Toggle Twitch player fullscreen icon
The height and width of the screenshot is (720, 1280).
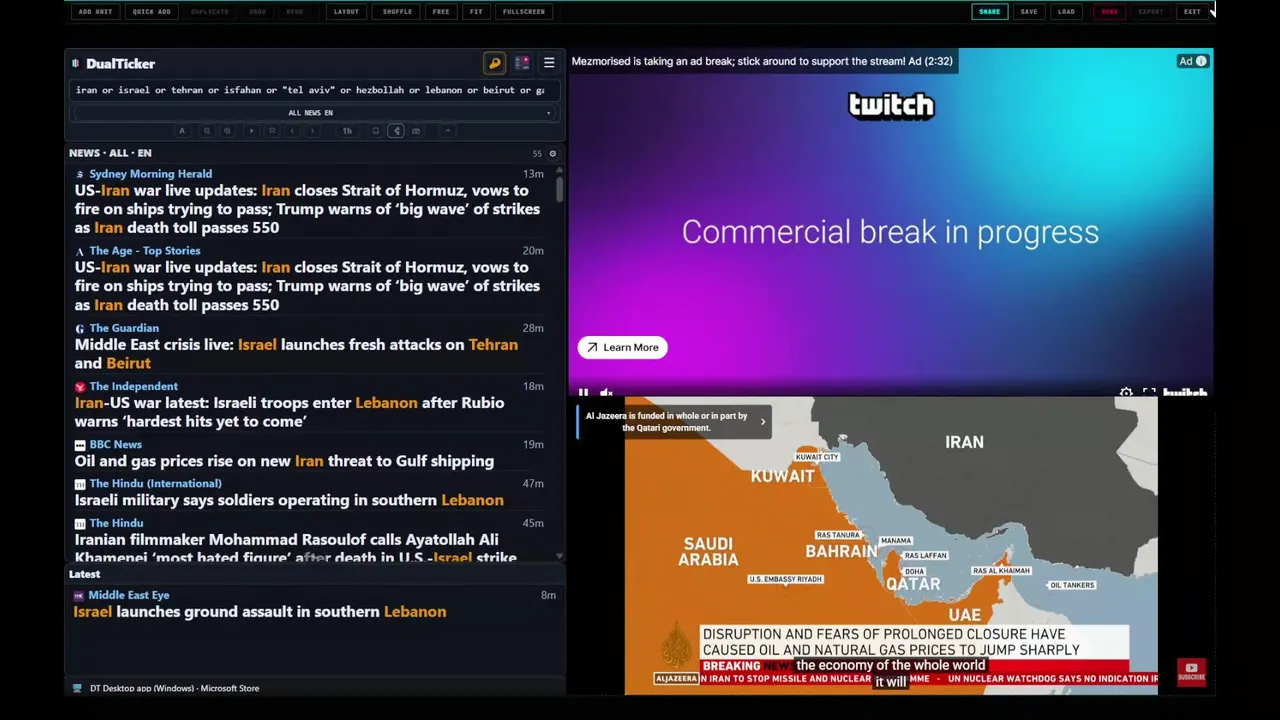pos(1149,393)
